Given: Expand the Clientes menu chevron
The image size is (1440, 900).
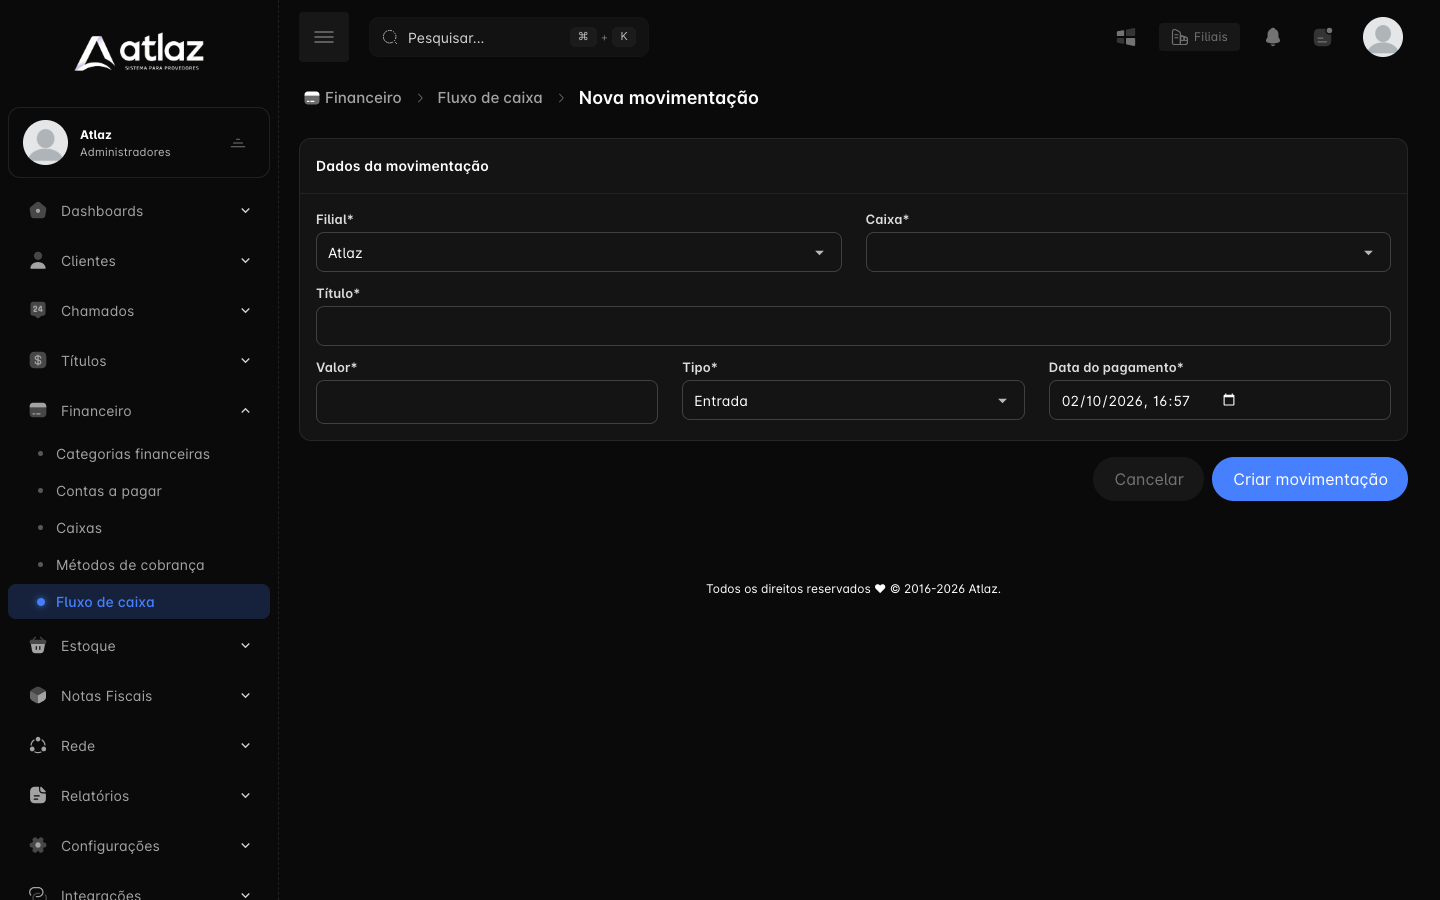Looking at the screenshot, I should (x=245, y=261).
